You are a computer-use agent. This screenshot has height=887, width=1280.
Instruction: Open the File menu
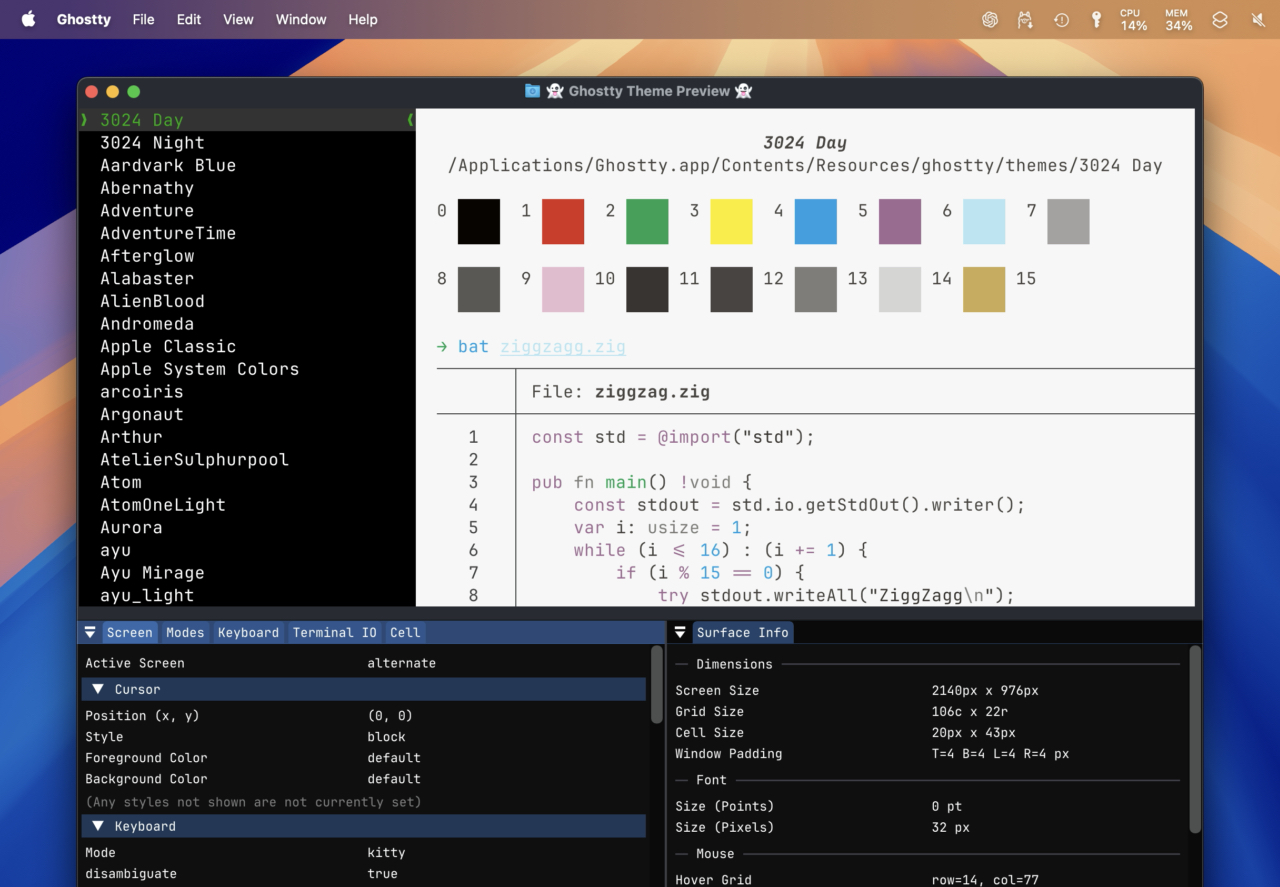point(143,19)
